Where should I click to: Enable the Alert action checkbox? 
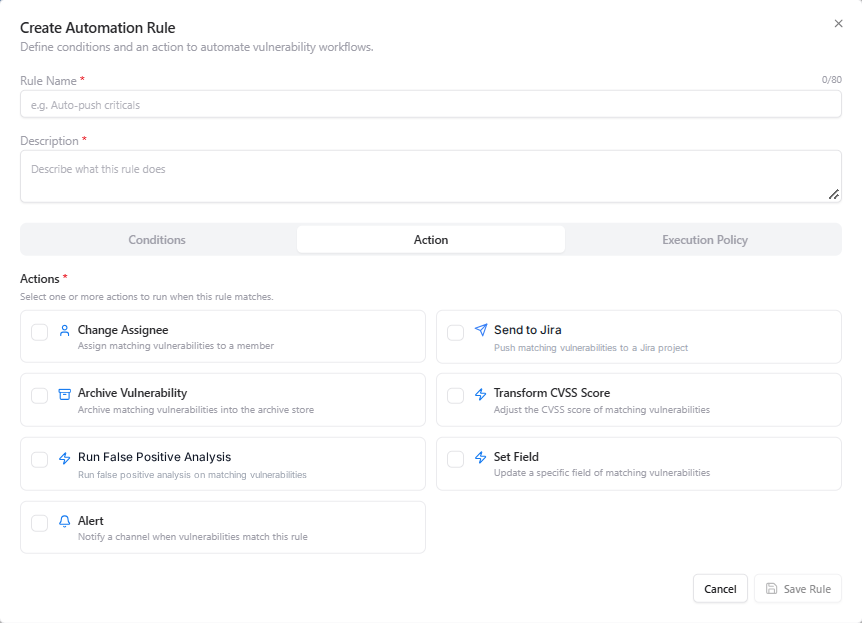(x=40, y=523)
